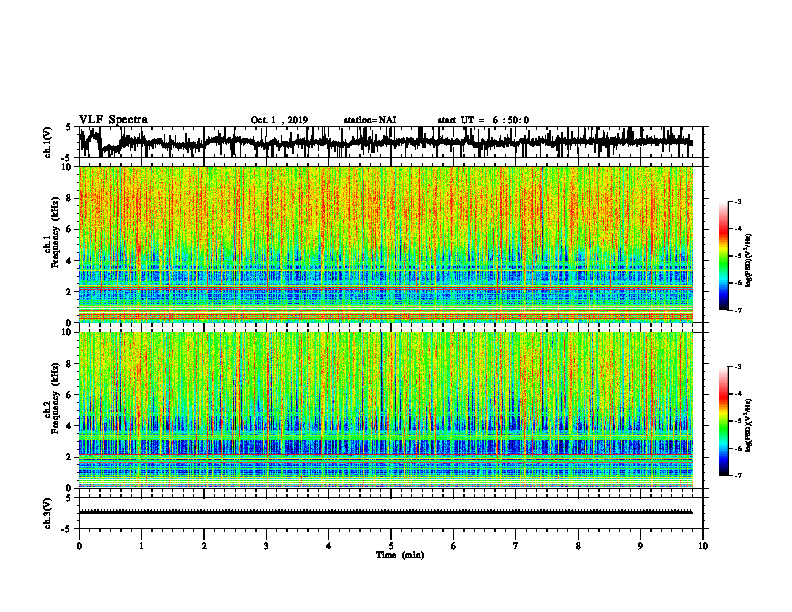Image resolution: width=792 pixels, height=612 pixels.
Task: Click the "6" kHz tick on ch.1 spectrogram
Action: (70, 229)
